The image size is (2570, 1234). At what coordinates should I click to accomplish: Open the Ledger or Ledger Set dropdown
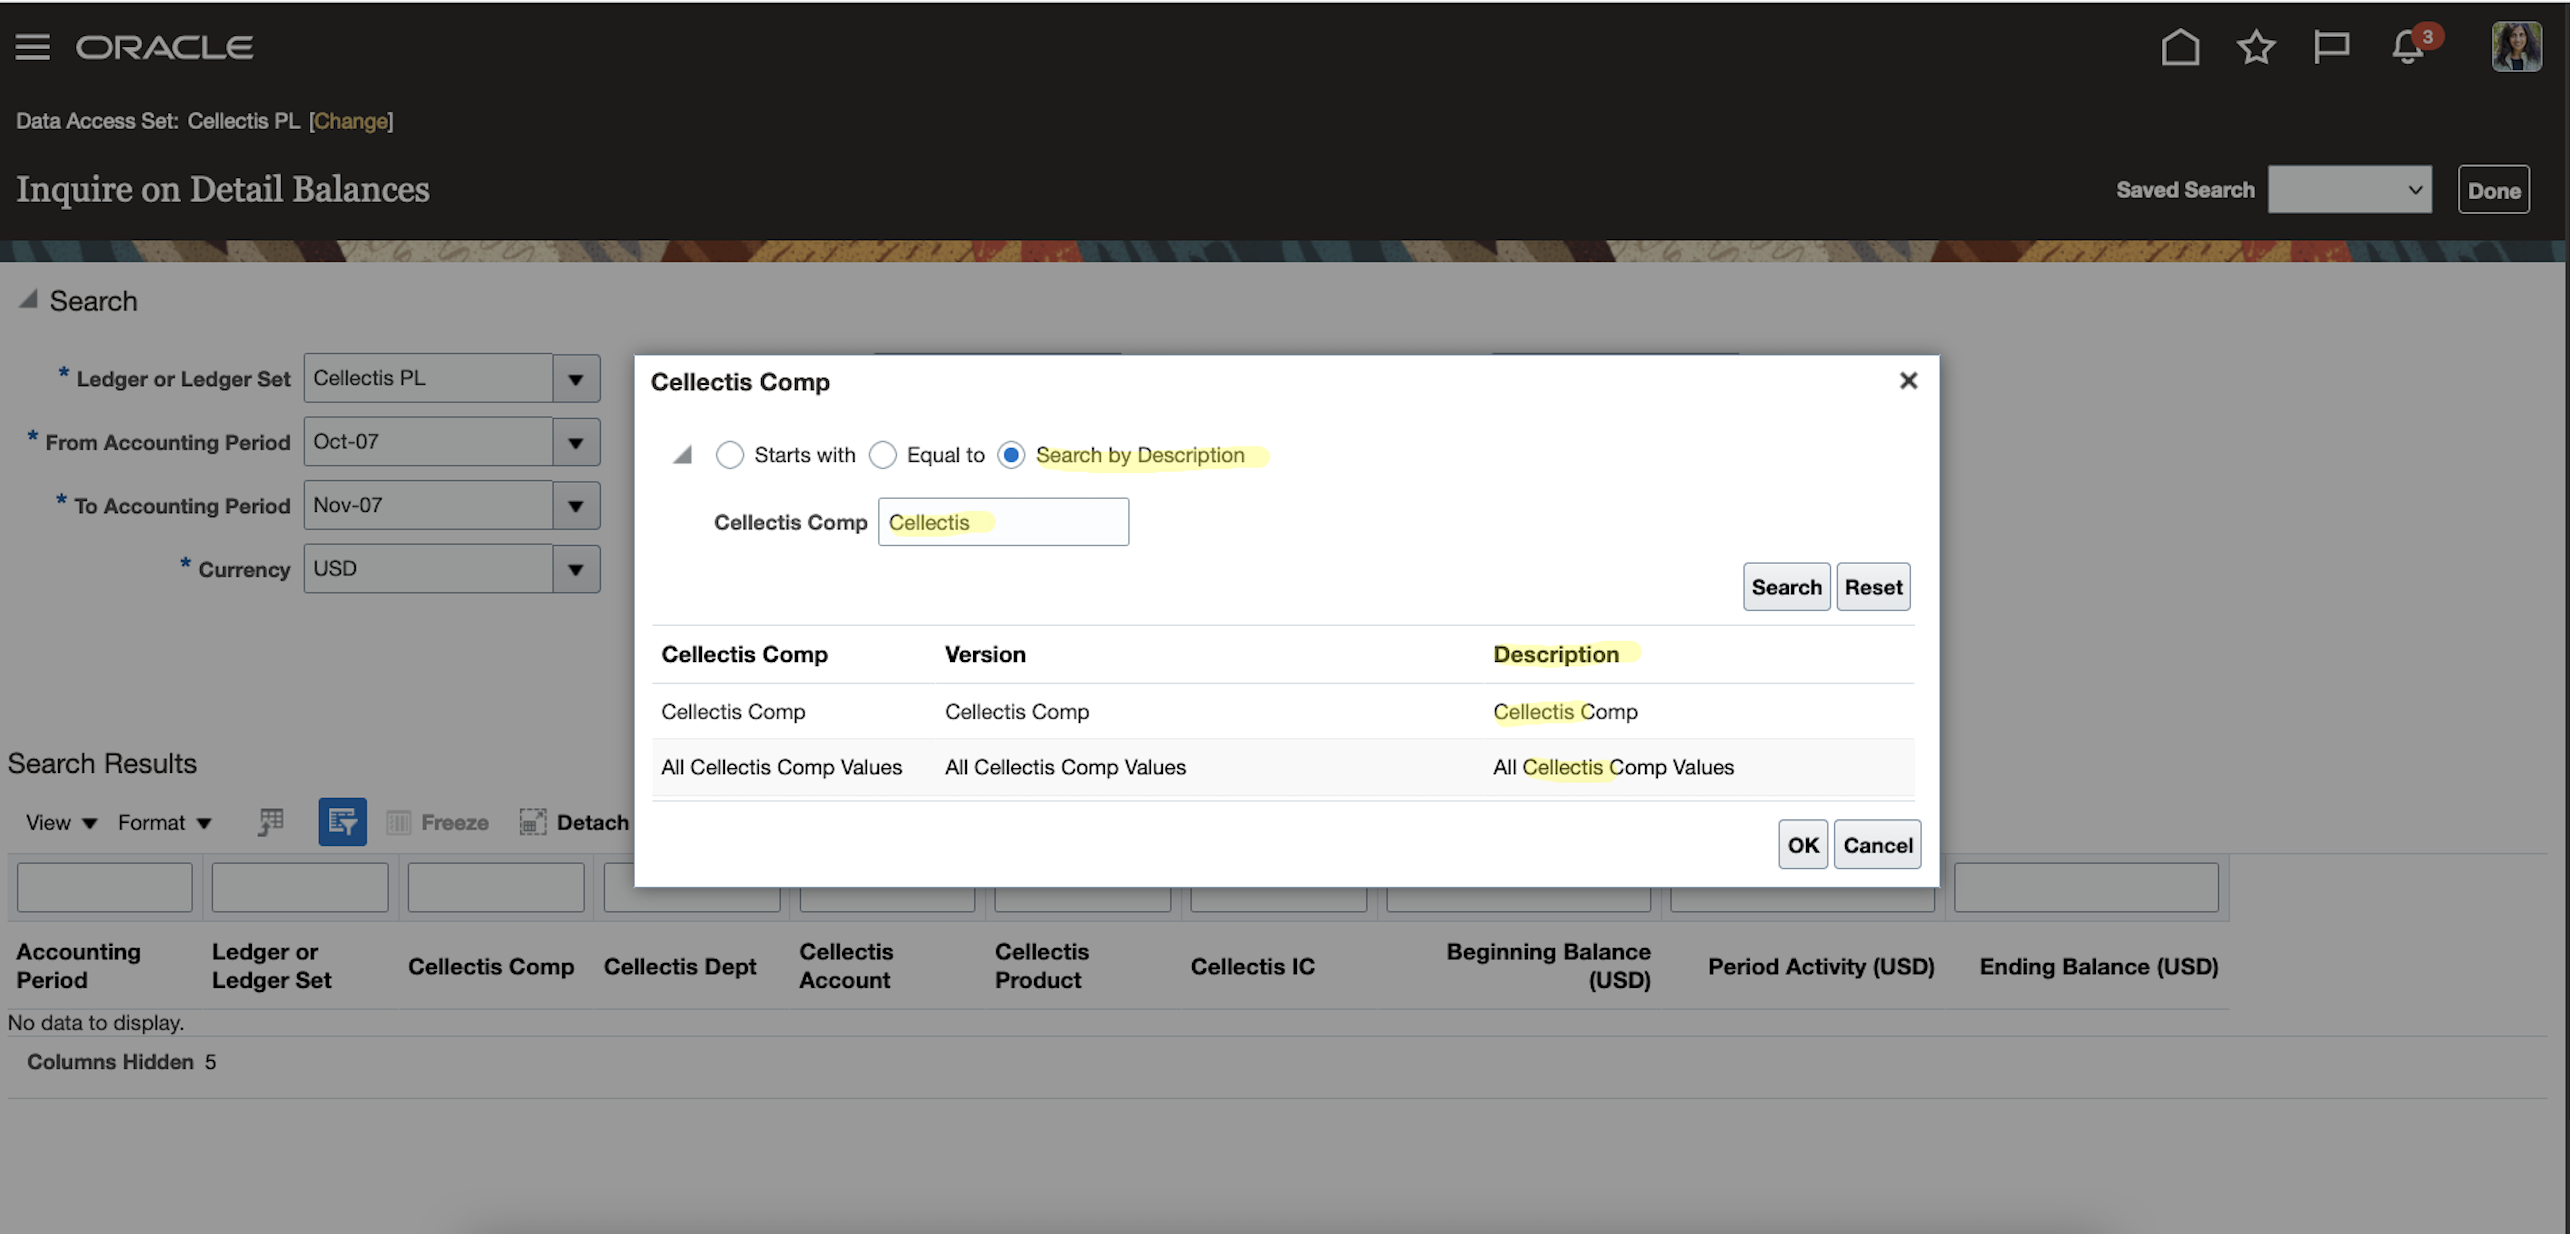[576, 379]
